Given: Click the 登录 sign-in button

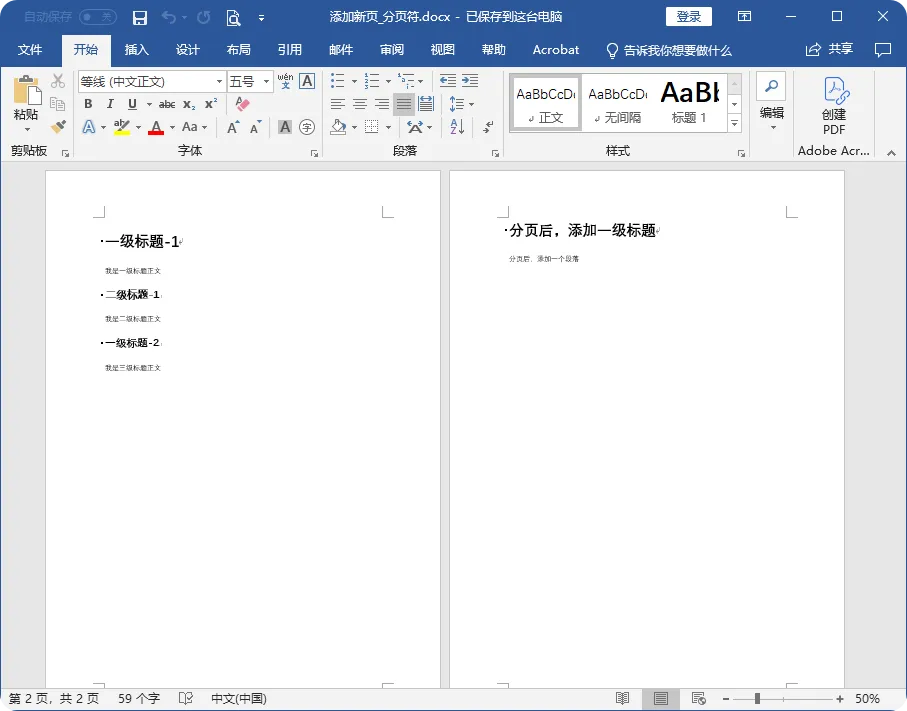Looking at the screenshot, I should pos(688,17).
